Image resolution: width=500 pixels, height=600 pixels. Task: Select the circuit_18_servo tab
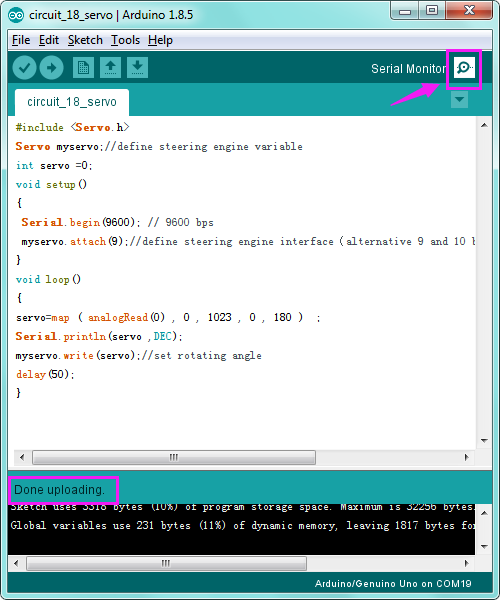72,102
